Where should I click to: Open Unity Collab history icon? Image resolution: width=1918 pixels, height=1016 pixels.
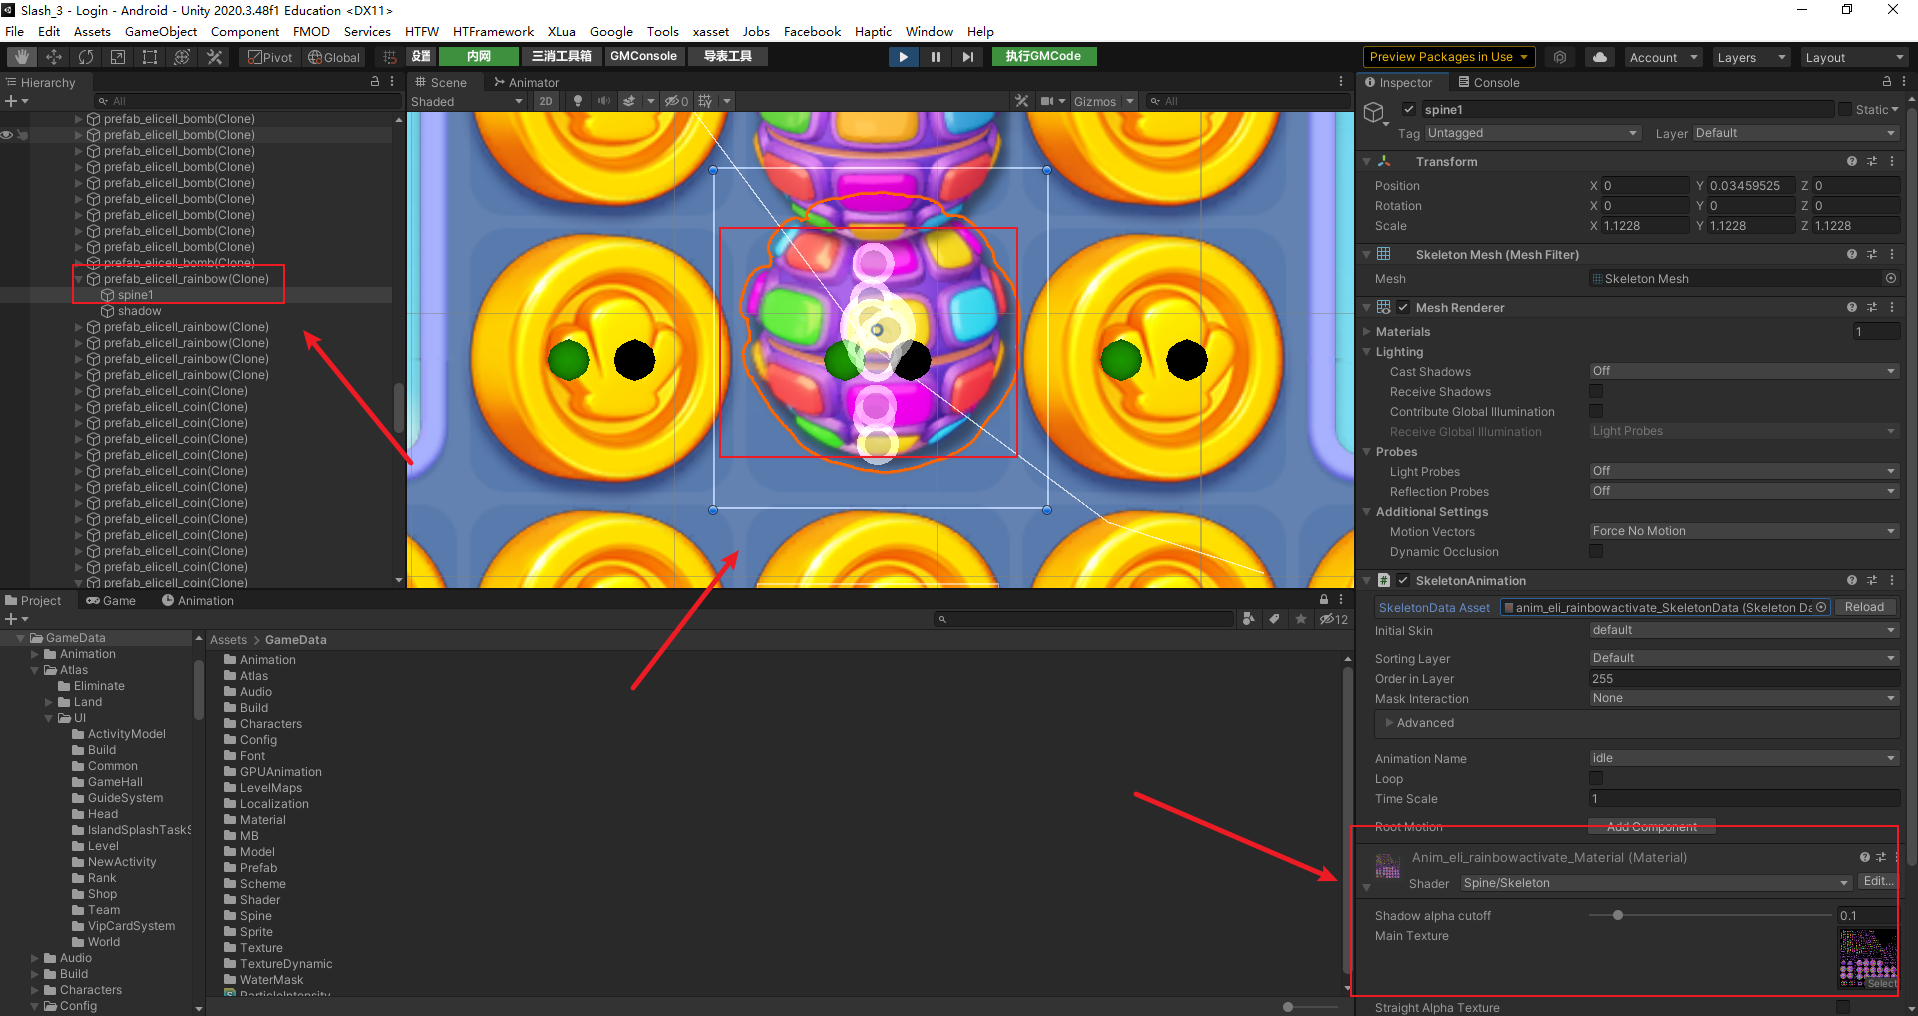pyautogui.click(x=1560, y=57)
